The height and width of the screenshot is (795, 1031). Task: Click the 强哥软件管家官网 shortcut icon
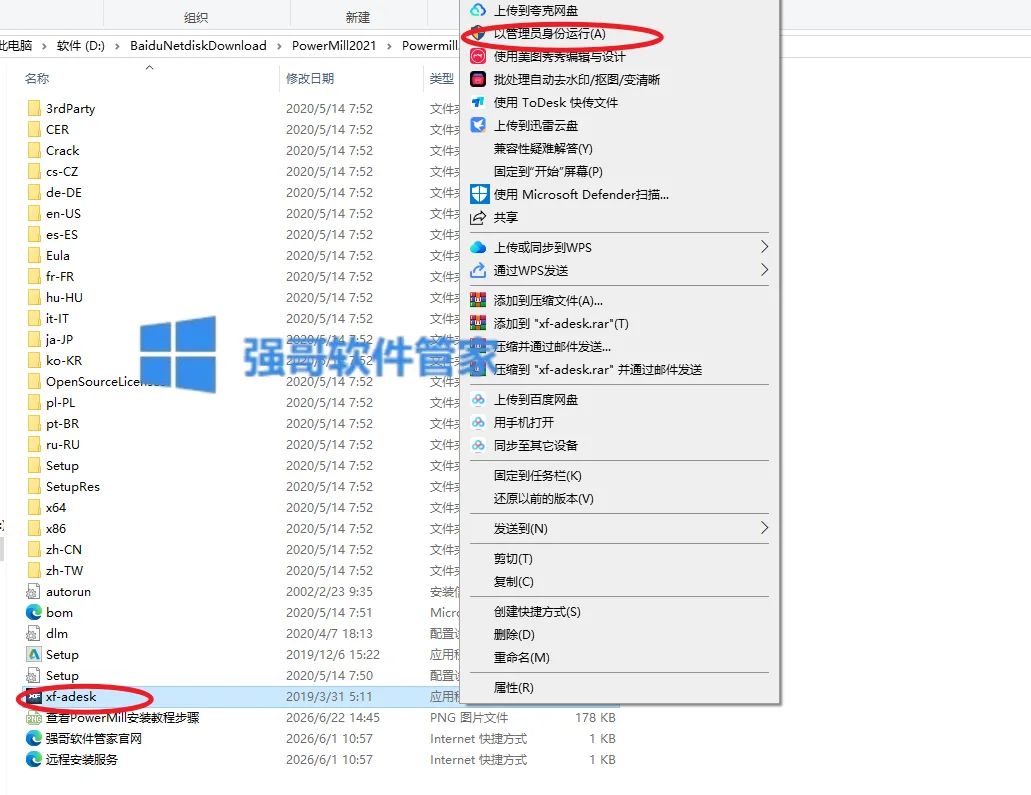[34, 738]
